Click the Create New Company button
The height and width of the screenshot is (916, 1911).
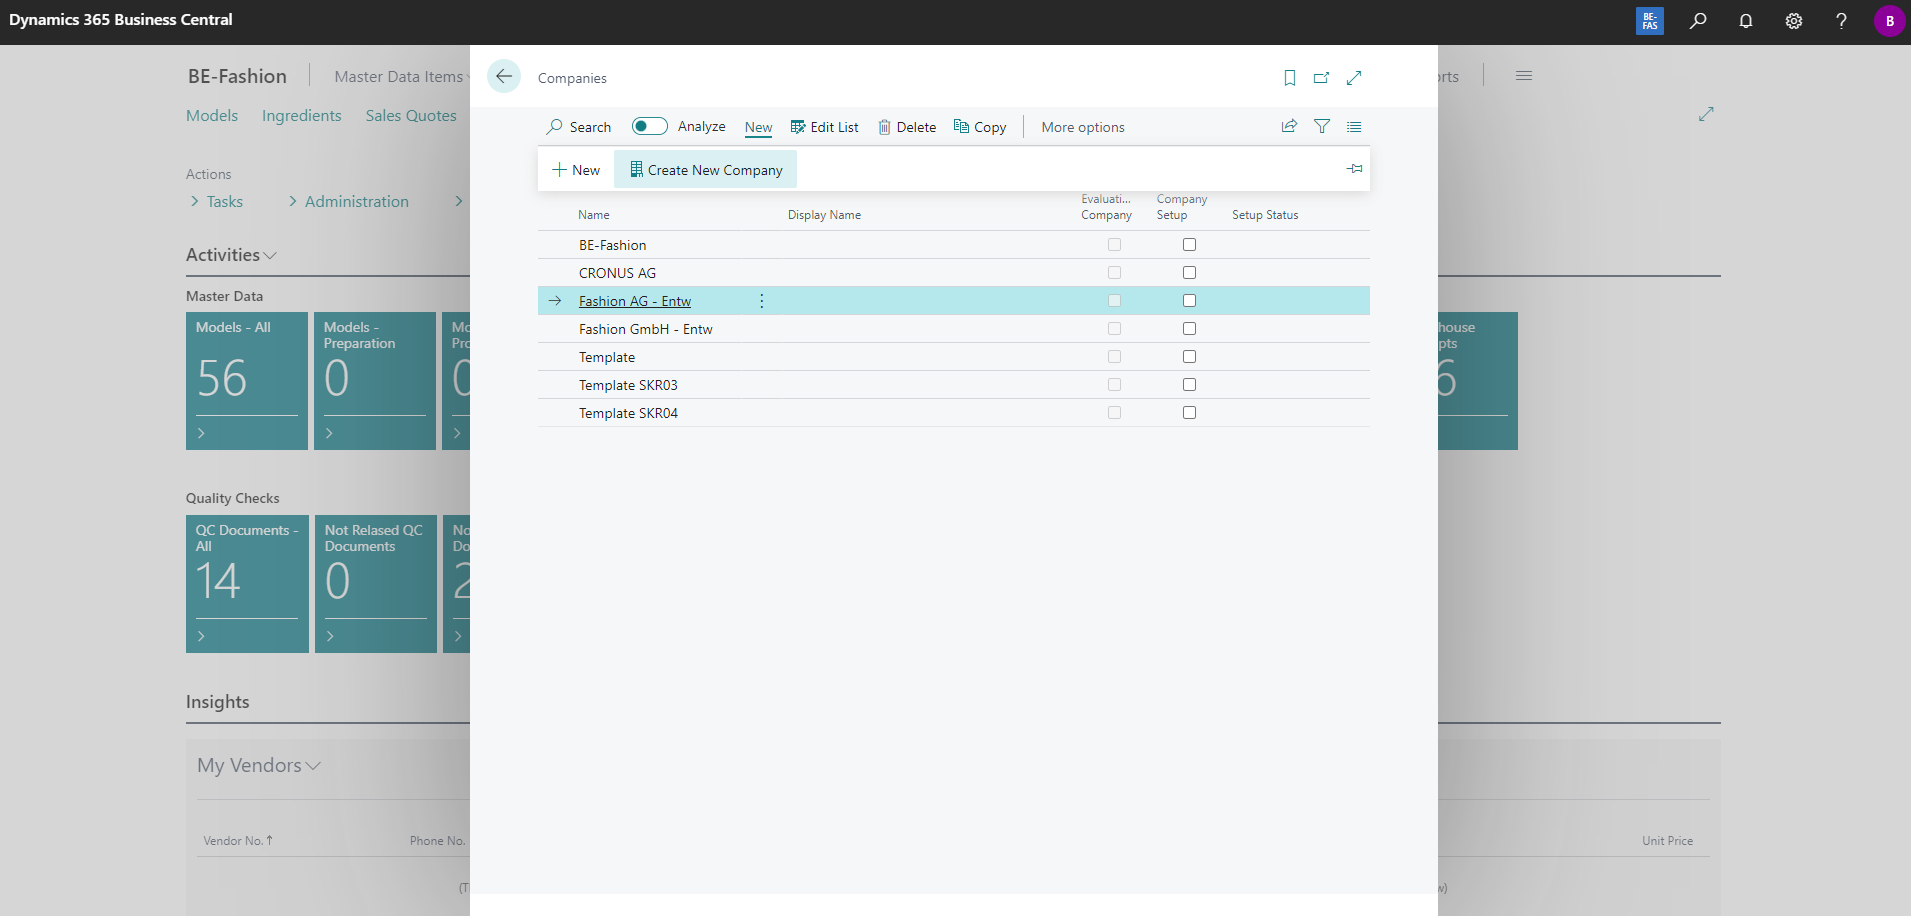705,170
